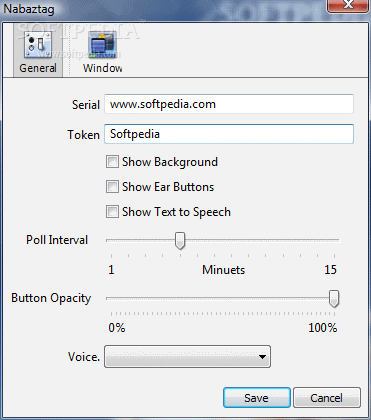Select the General switch icon
The image size is (371, 420).
coord(38,44)
